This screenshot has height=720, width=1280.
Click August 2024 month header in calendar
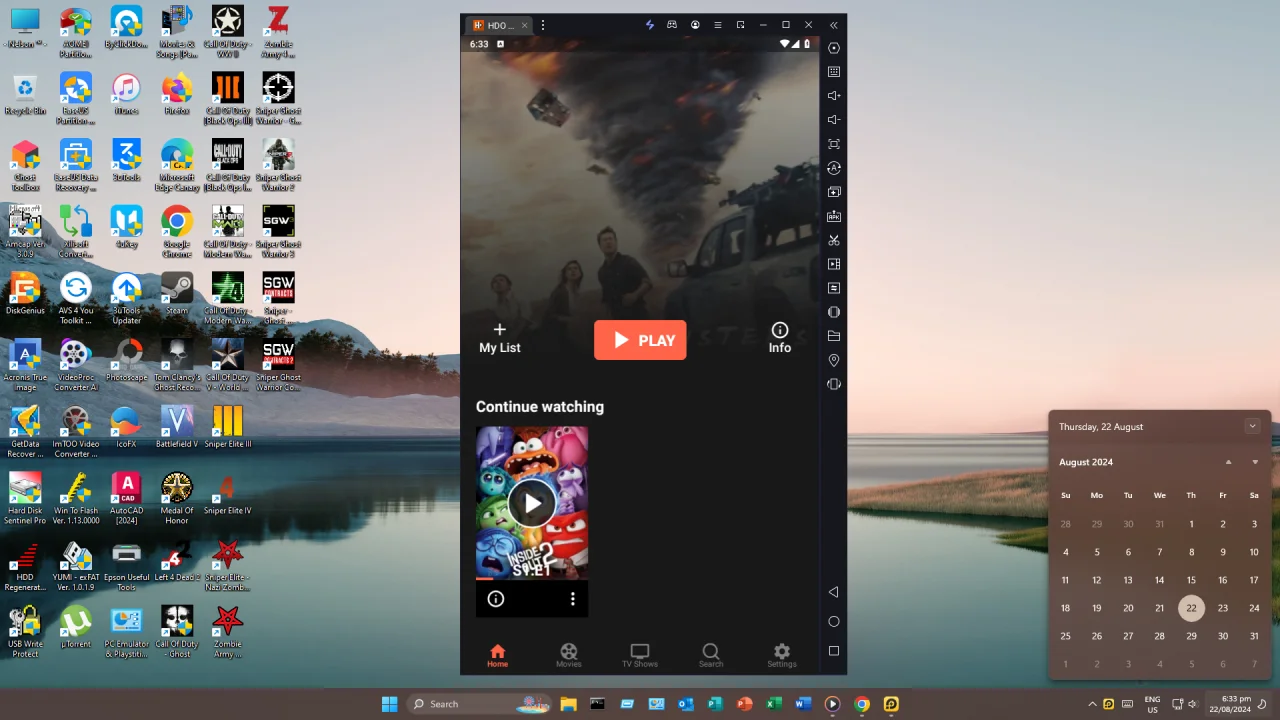pyautogui.click(x=1086, y=462)
